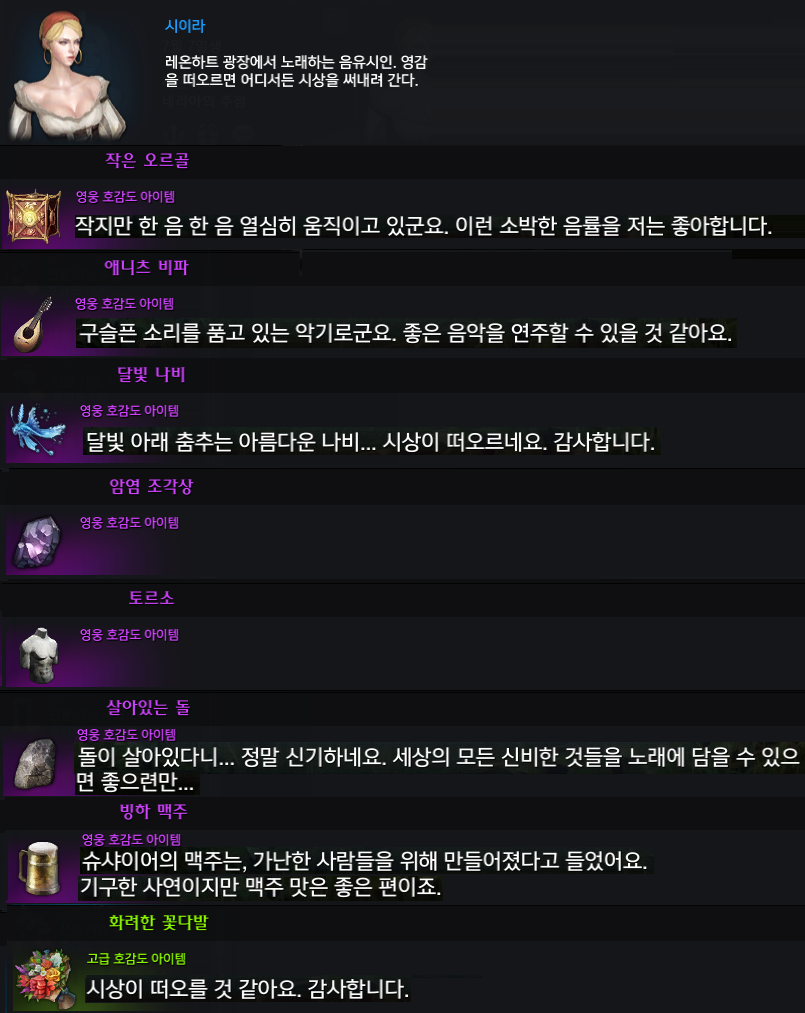The image size is (805, 1013).
Task: Click the 암염 조각상 item heading
Action: 151,486
